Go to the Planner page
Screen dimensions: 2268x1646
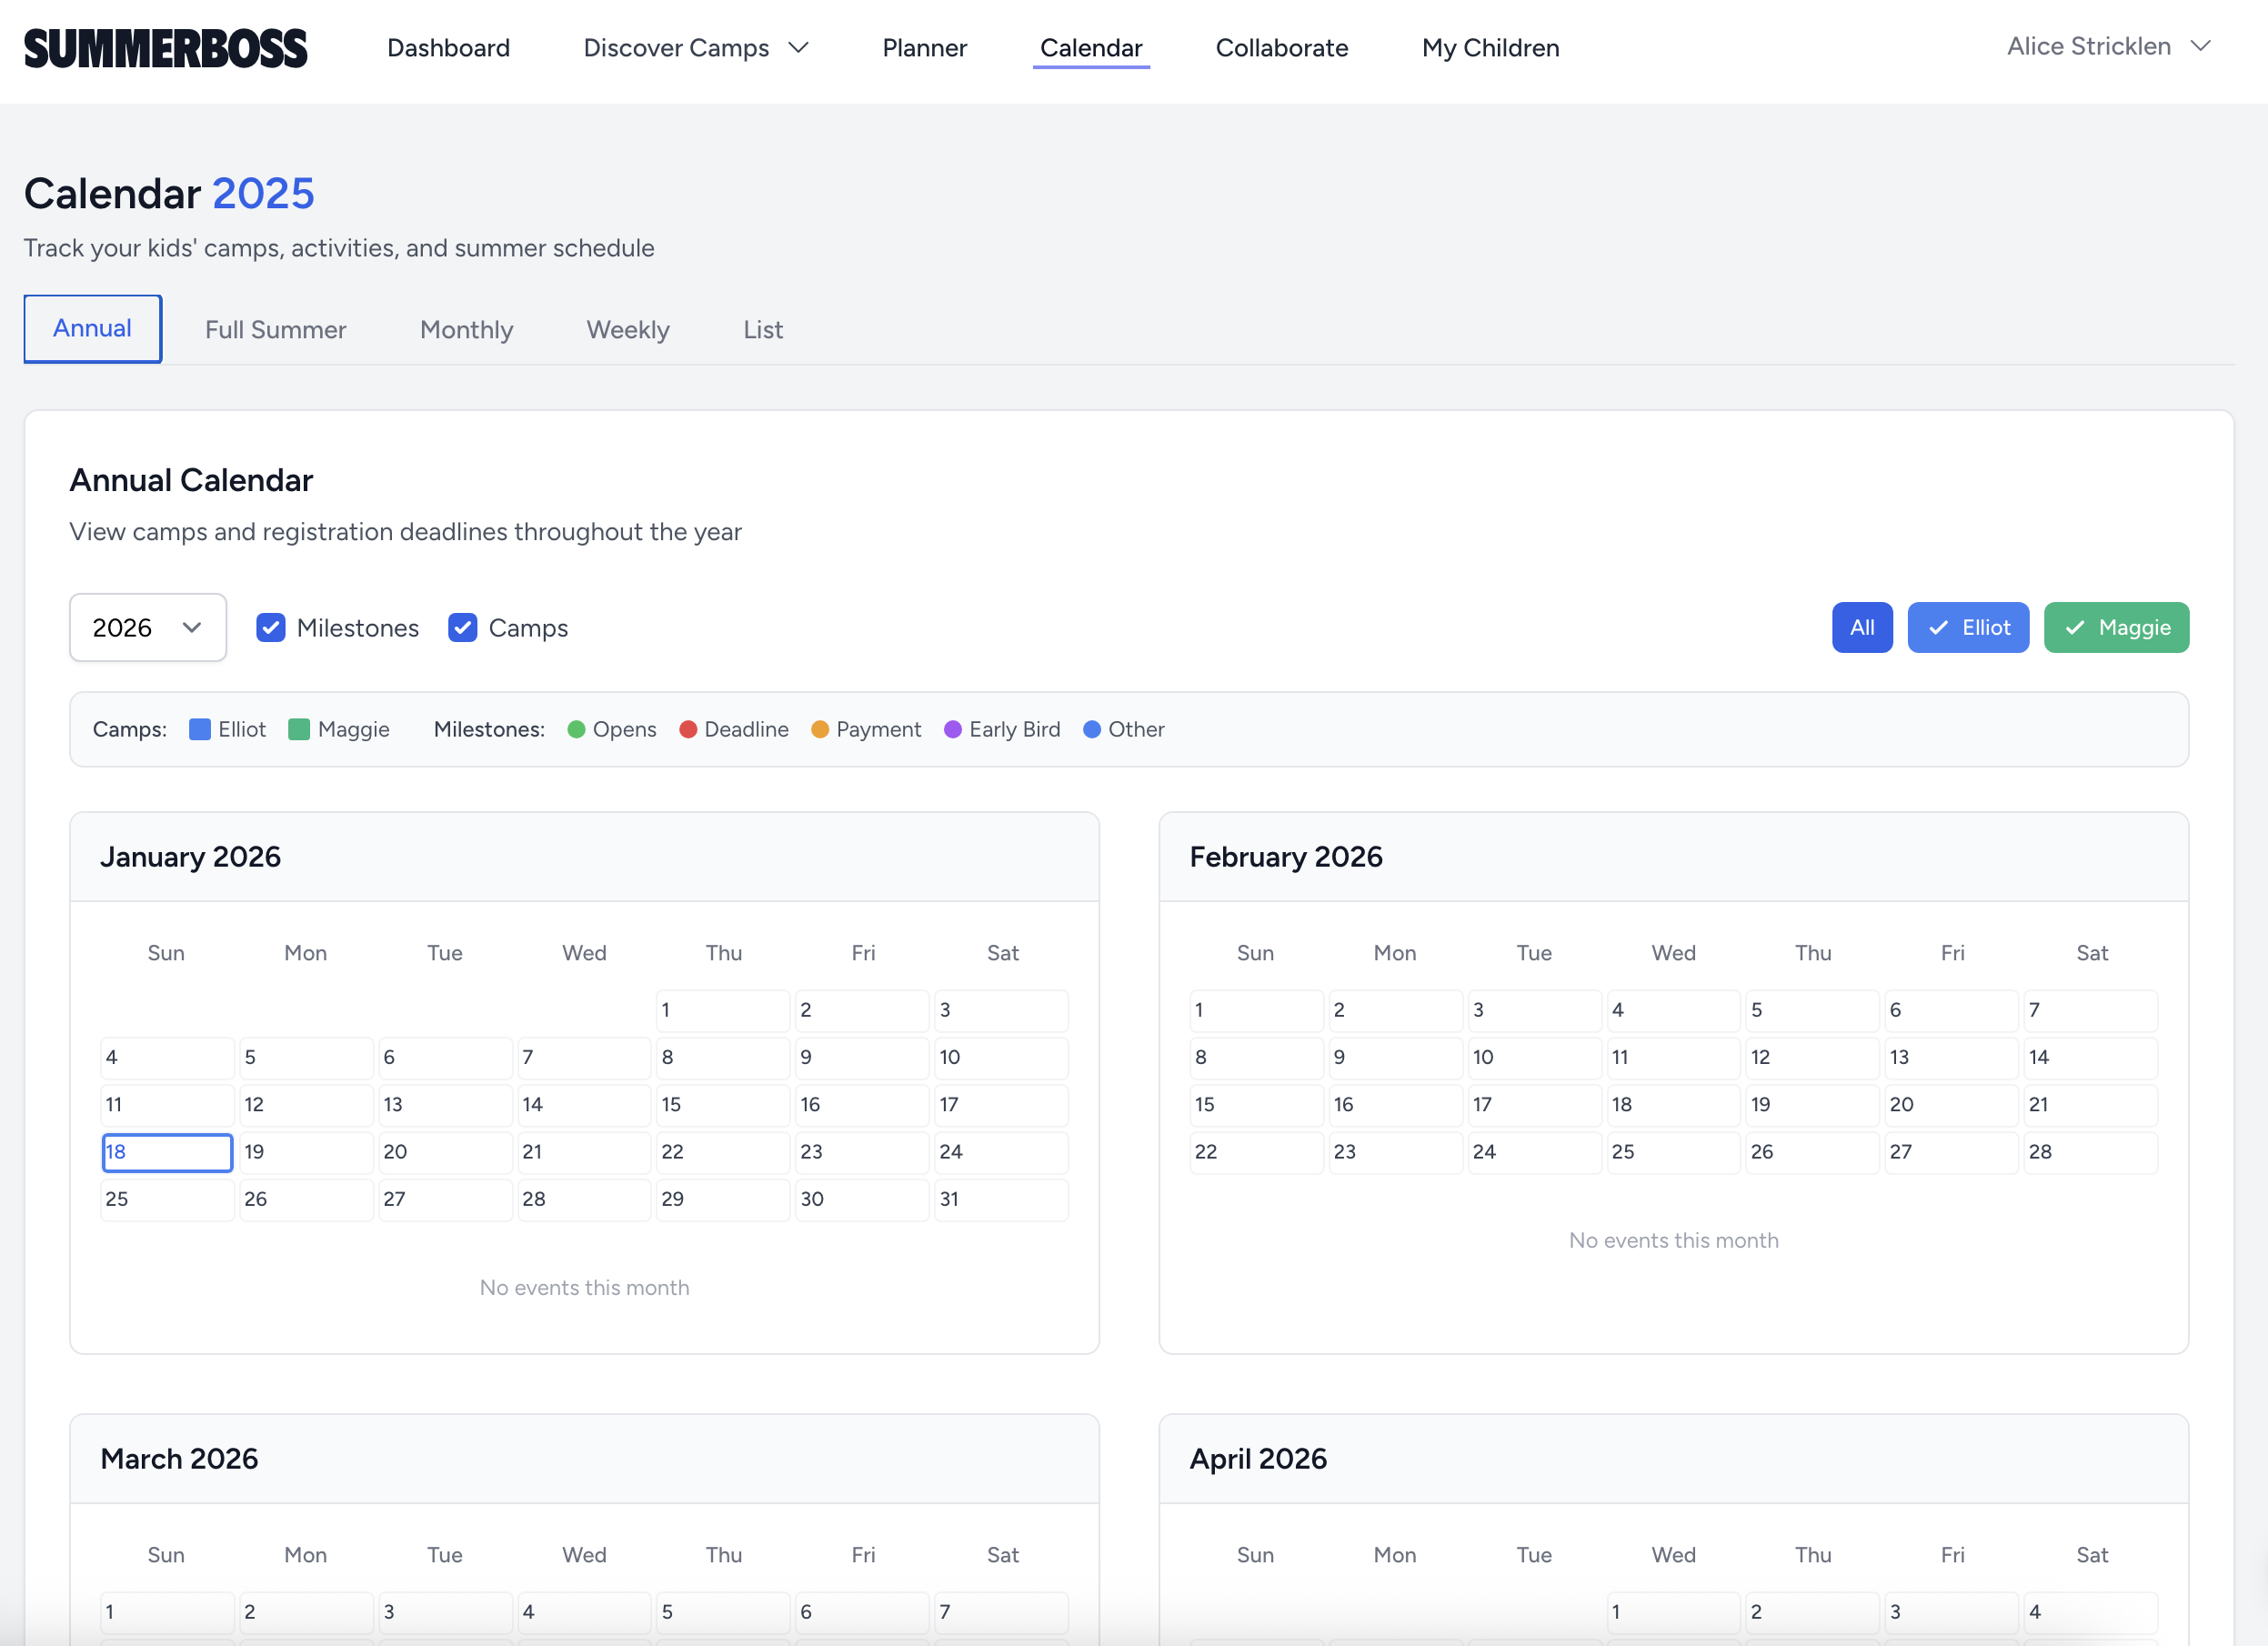point(924,48)
